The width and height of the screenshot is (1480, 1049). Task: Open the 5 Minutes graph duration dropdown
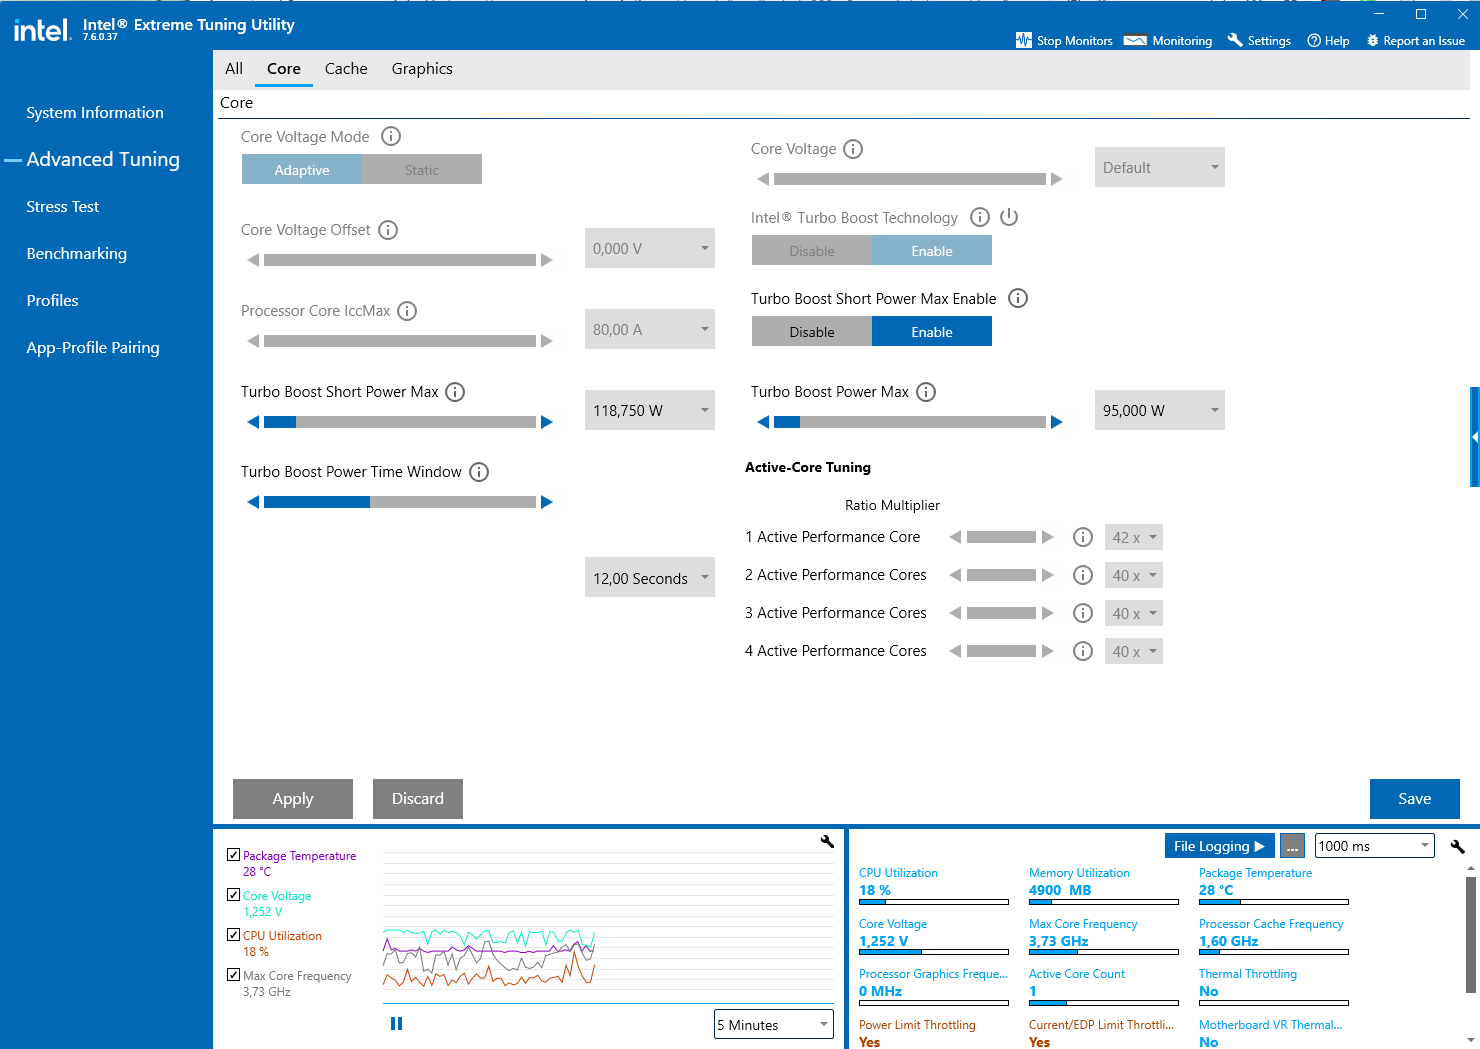click(x=774, y=1024)
